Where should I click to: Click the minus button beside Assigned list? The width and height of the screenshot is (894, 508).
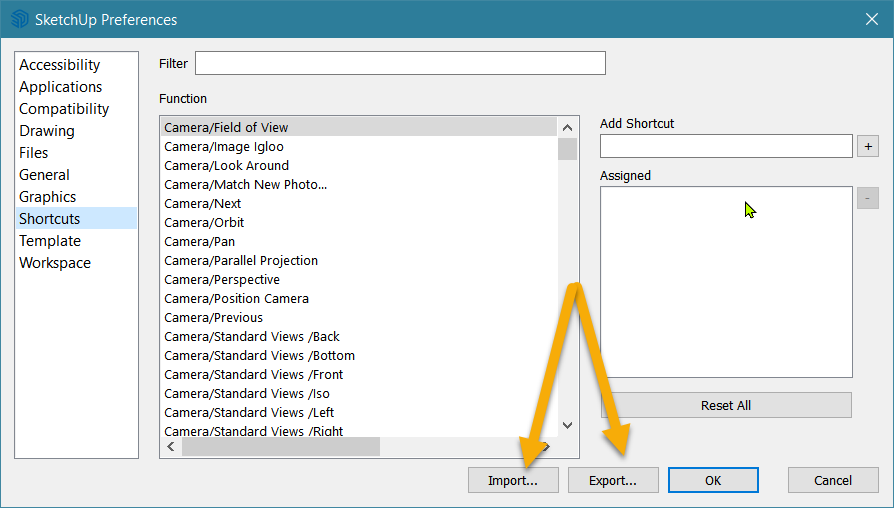(x=867, y=198)
